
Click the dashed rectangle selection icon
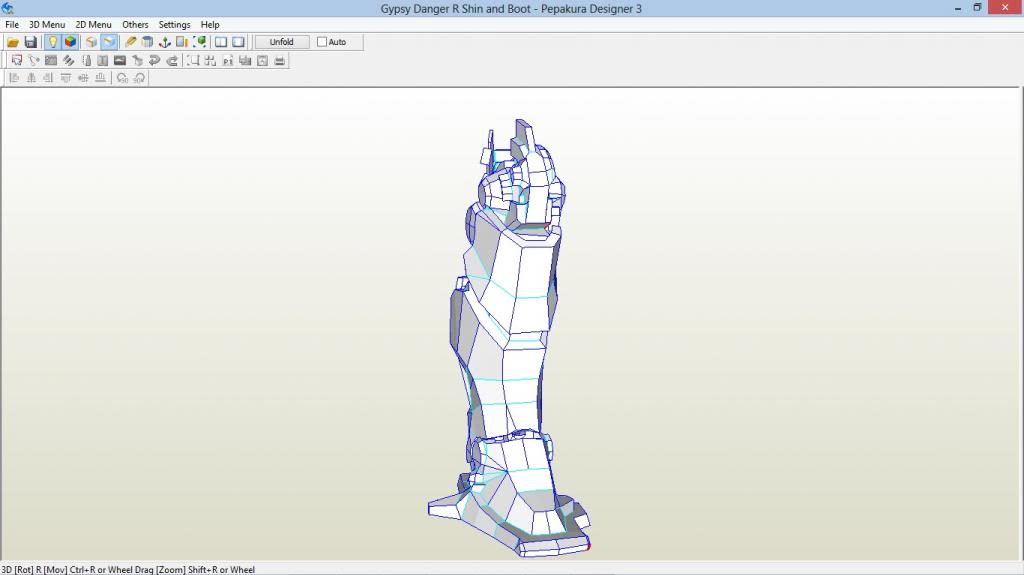pyautogui.click(x=193, y=61)
